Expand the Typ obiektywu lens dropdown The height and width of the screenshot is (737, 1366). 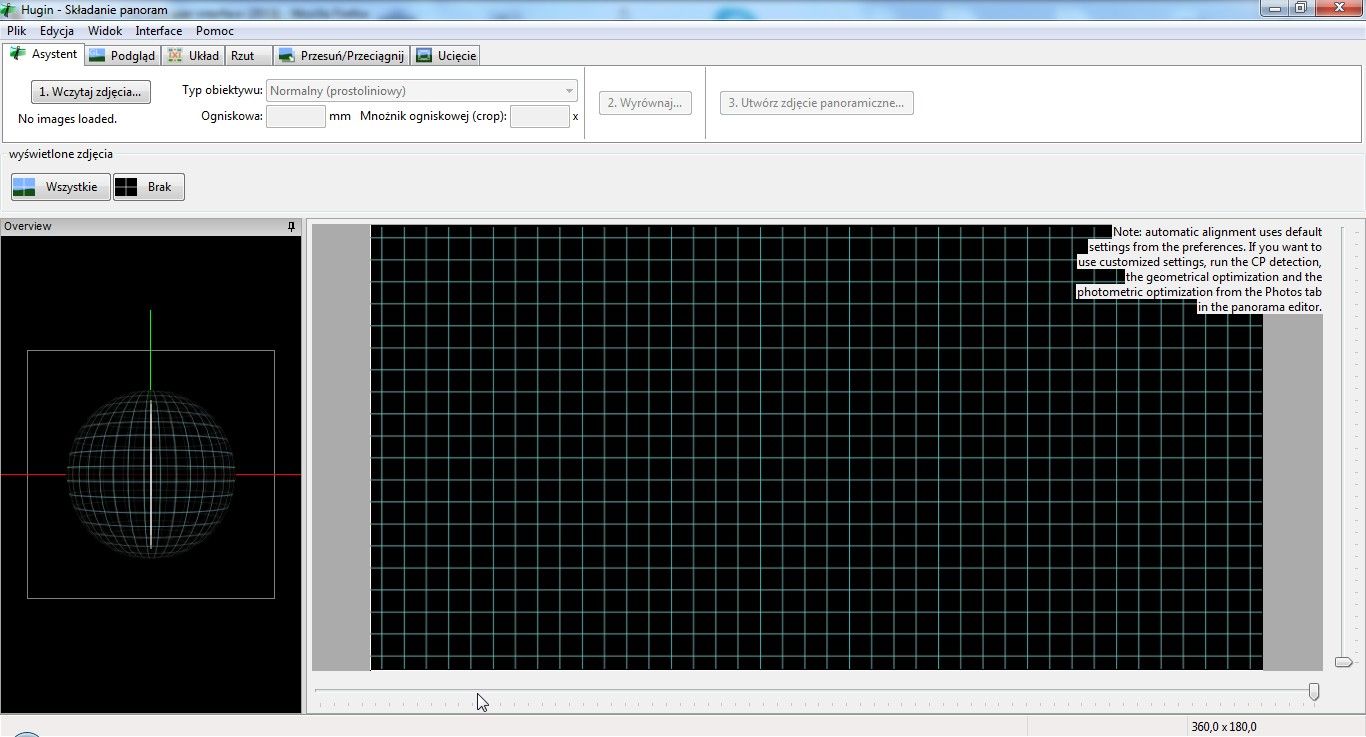tap(422, 91)
